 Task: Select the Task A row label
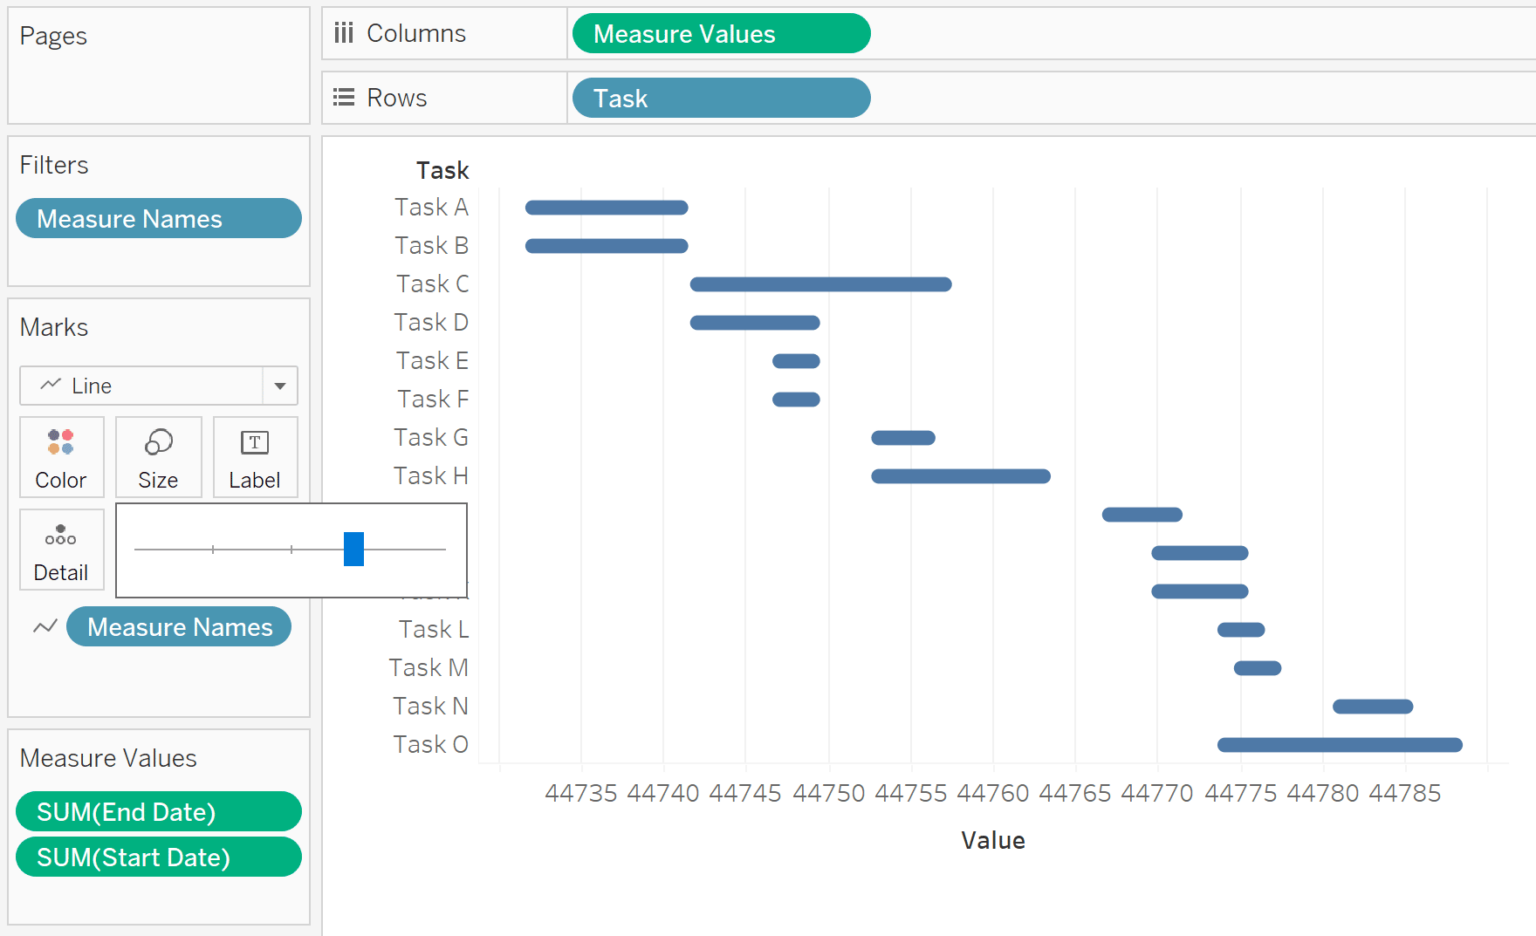431,206
